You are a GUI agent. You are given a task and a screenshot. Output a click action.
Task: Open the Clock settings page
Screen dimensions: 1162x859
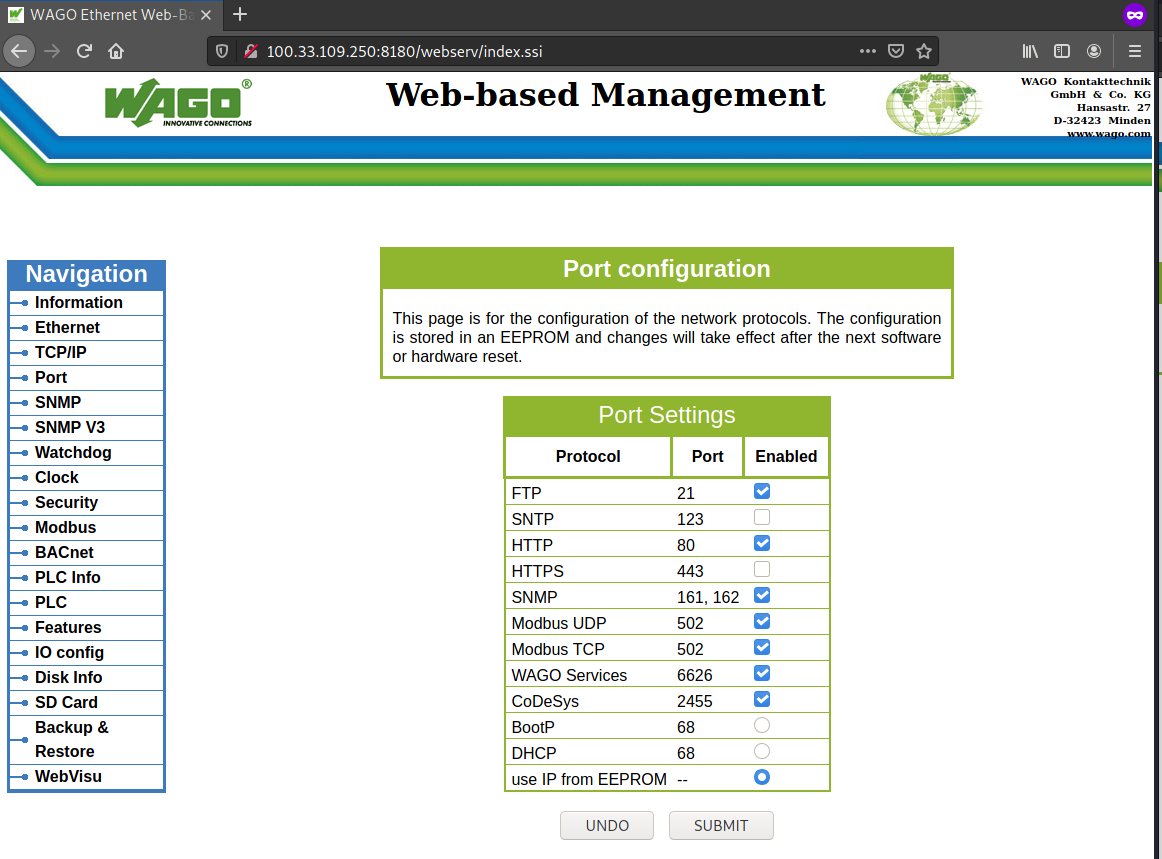[x=56, y=477]
